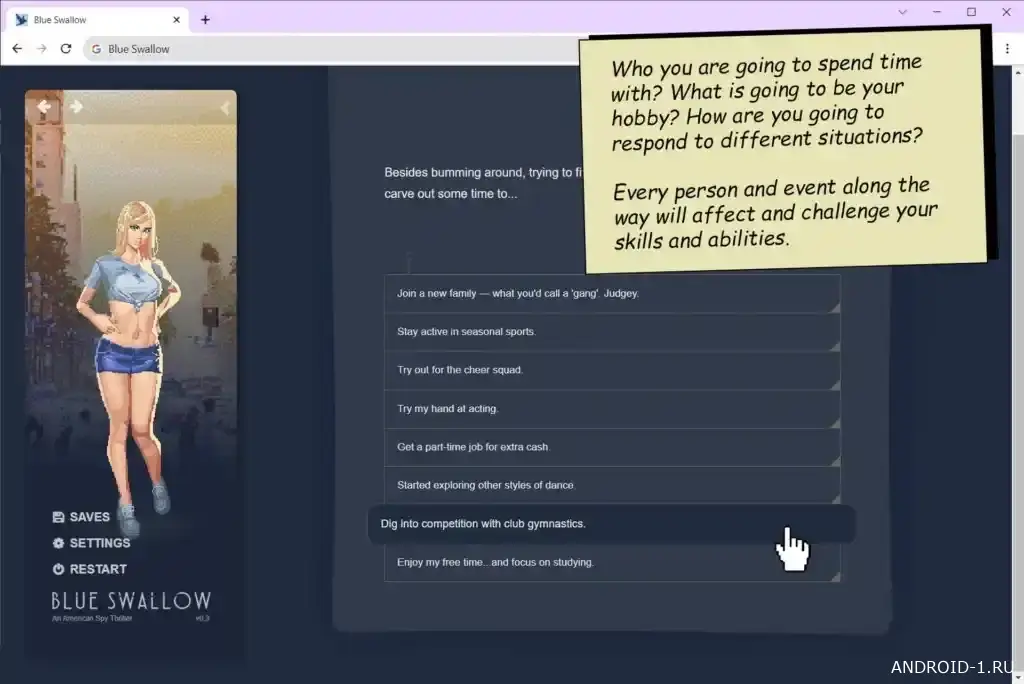The height and width of the screenshot is (684, 1024).
Task: Go back using browser back arrow
Action: [17, 48]
